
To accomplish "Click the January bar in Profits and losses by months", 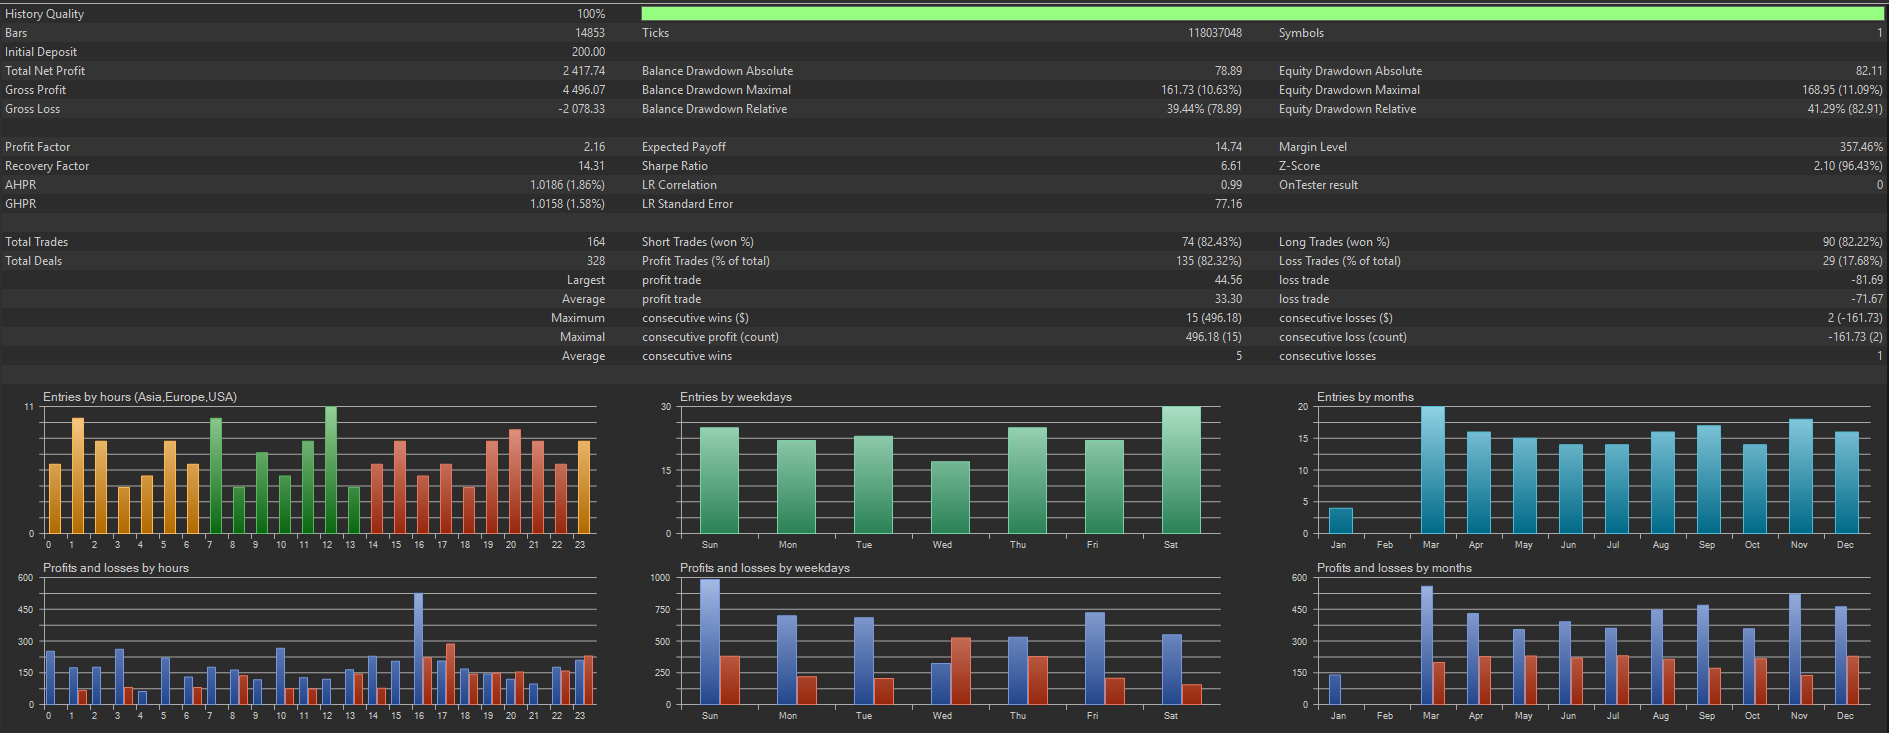I will (1335, 689).
